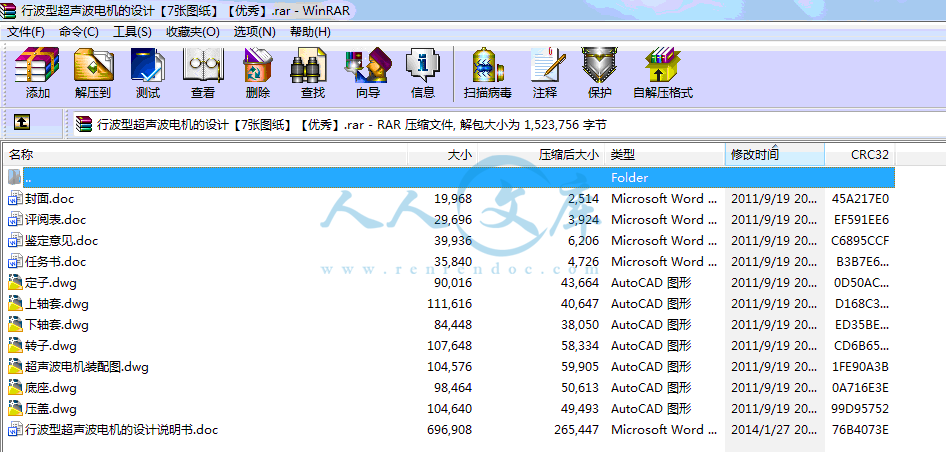Select the file name 压盖.dwg
Screen dimensions: 946x452
tap(51, 409)
